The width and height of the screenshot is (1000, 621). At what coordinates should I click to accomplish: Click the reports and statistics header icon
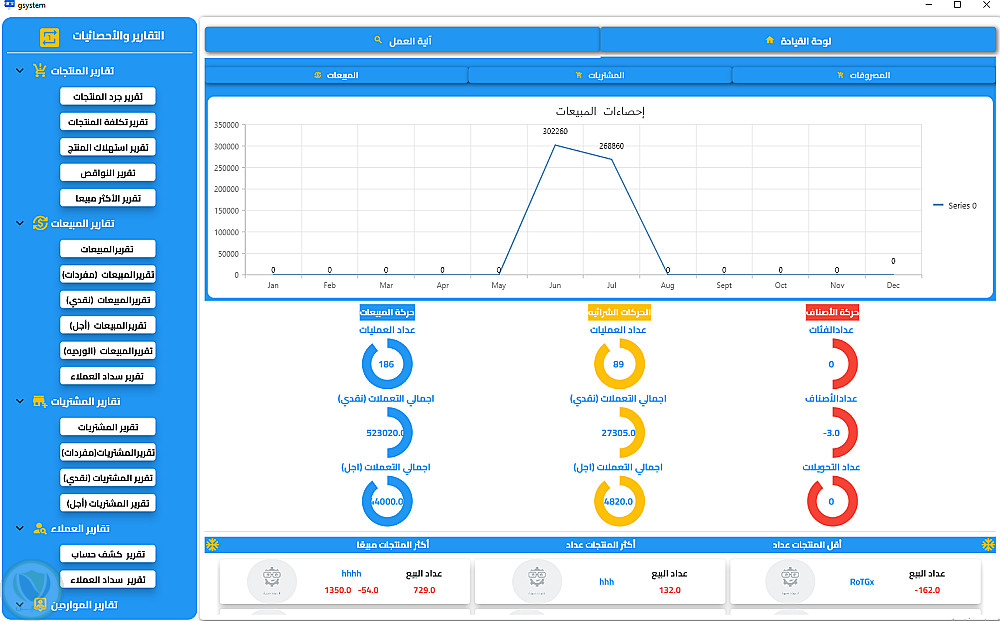(x=49, y=36)
